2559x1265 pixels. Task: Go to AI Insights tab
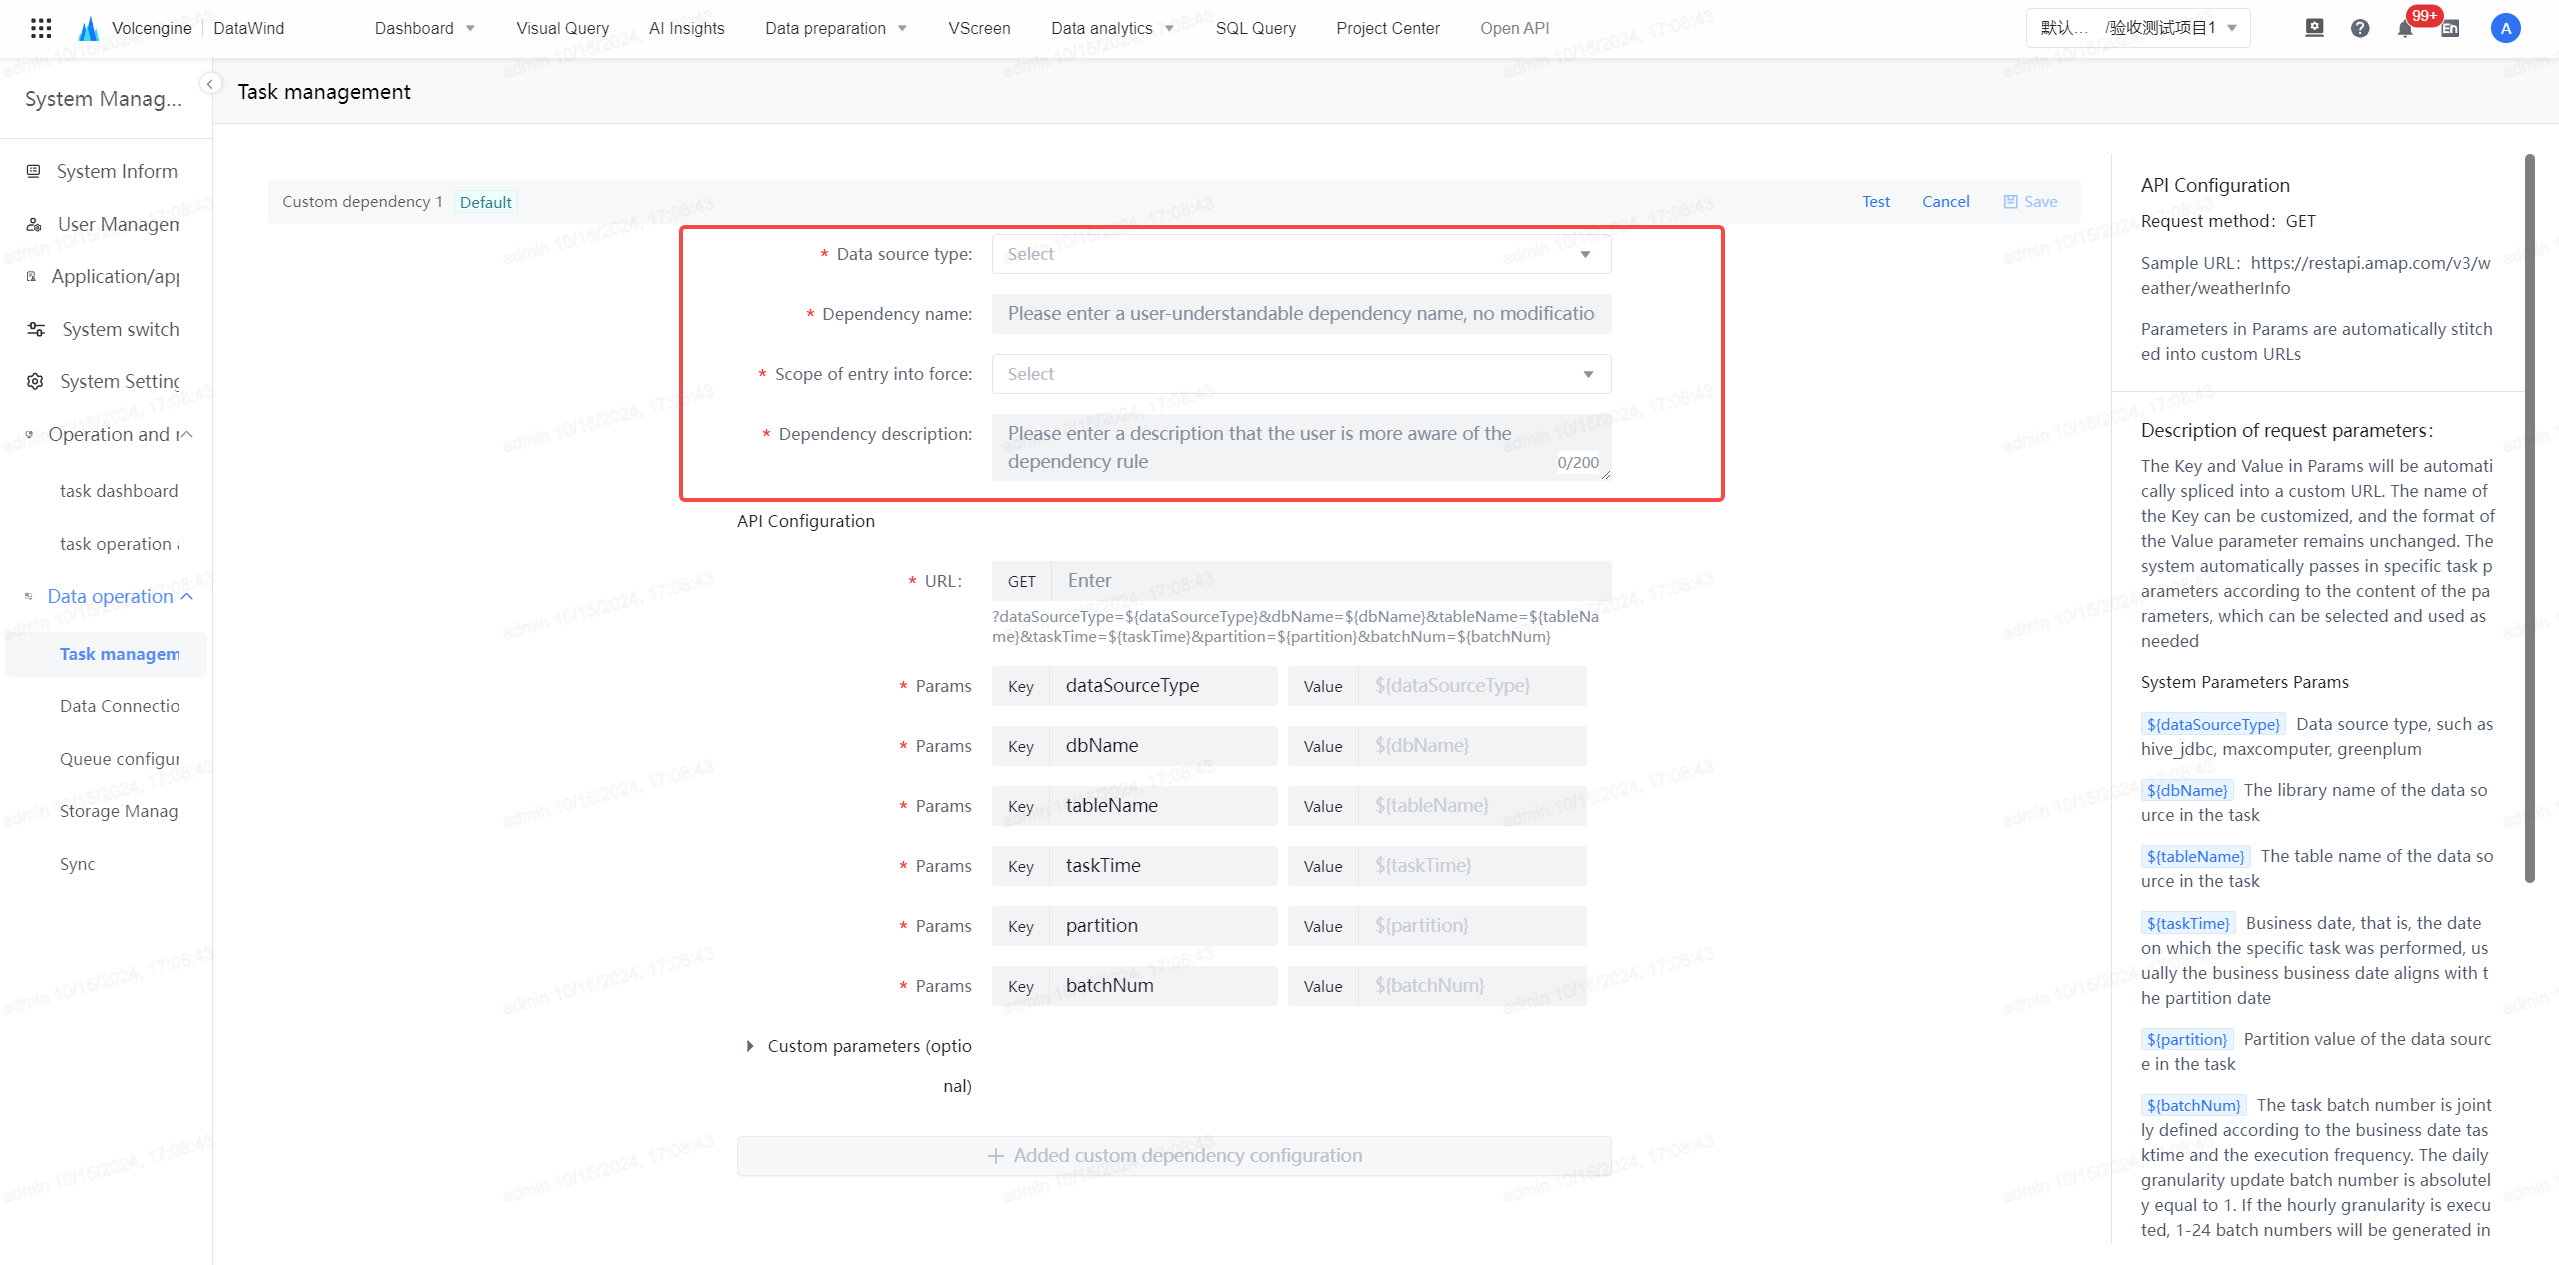click(x=686, y=28)
